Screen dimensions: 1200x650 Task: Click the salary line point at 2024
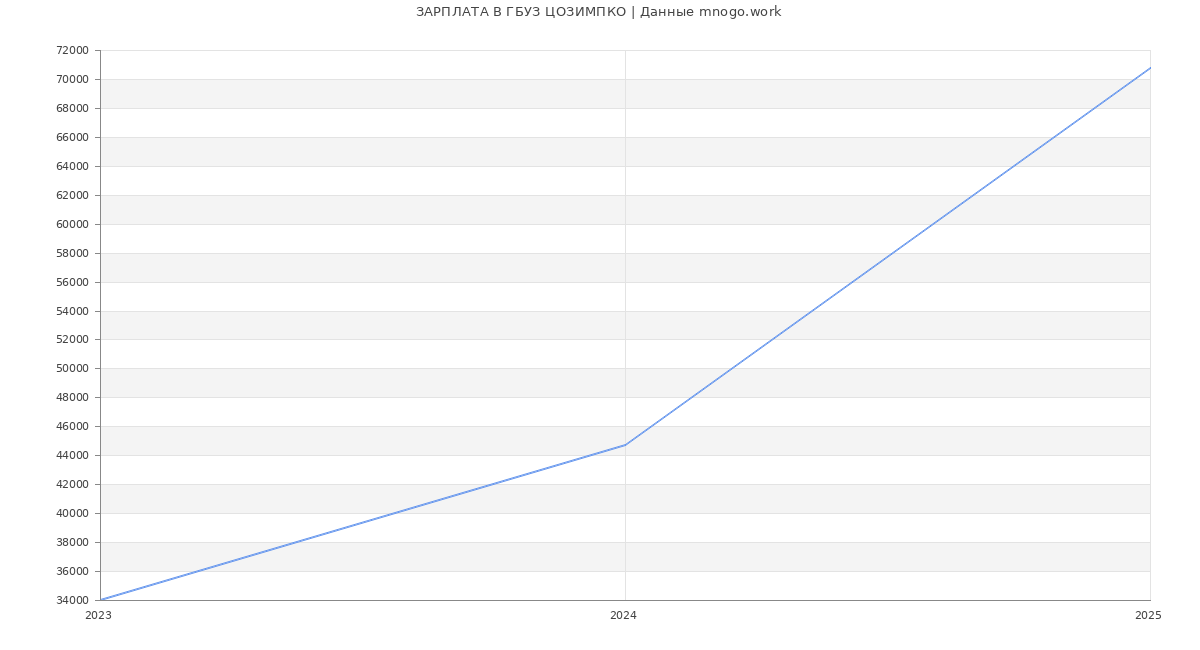[625, 445]
